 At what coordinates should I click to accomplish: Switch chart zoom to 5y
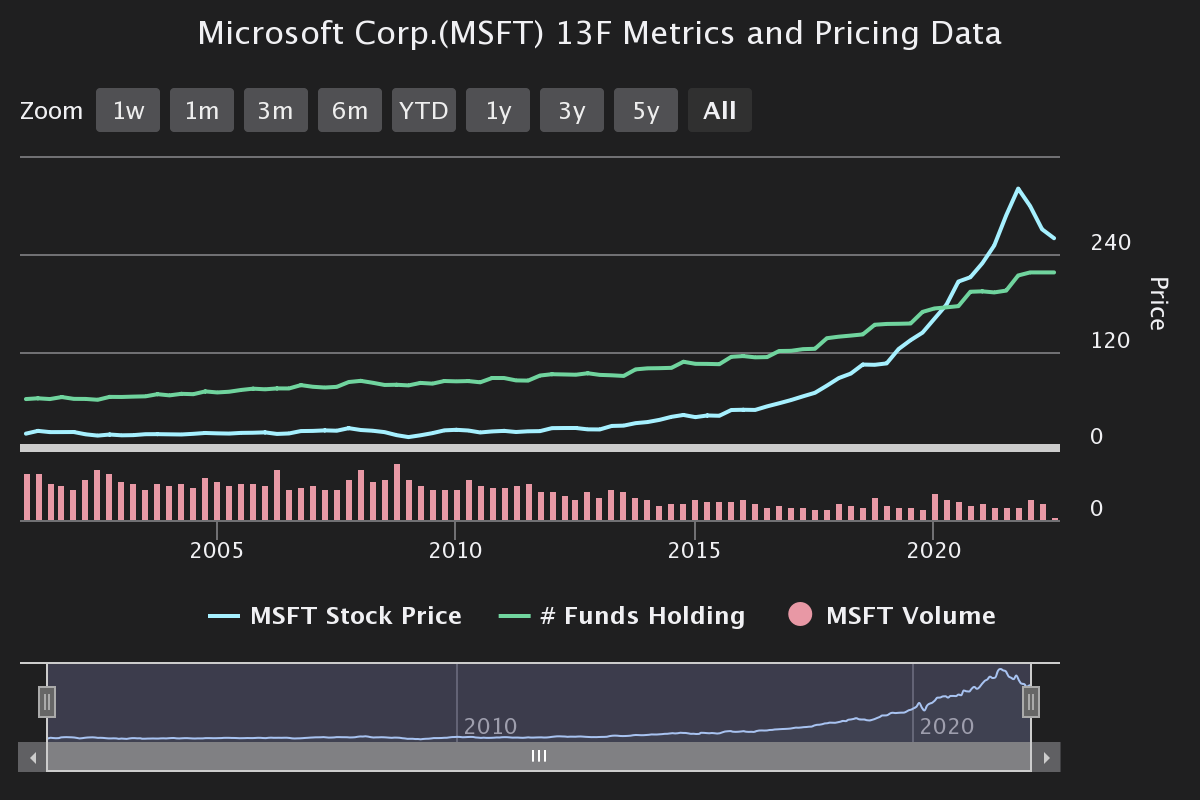[646, 110]
